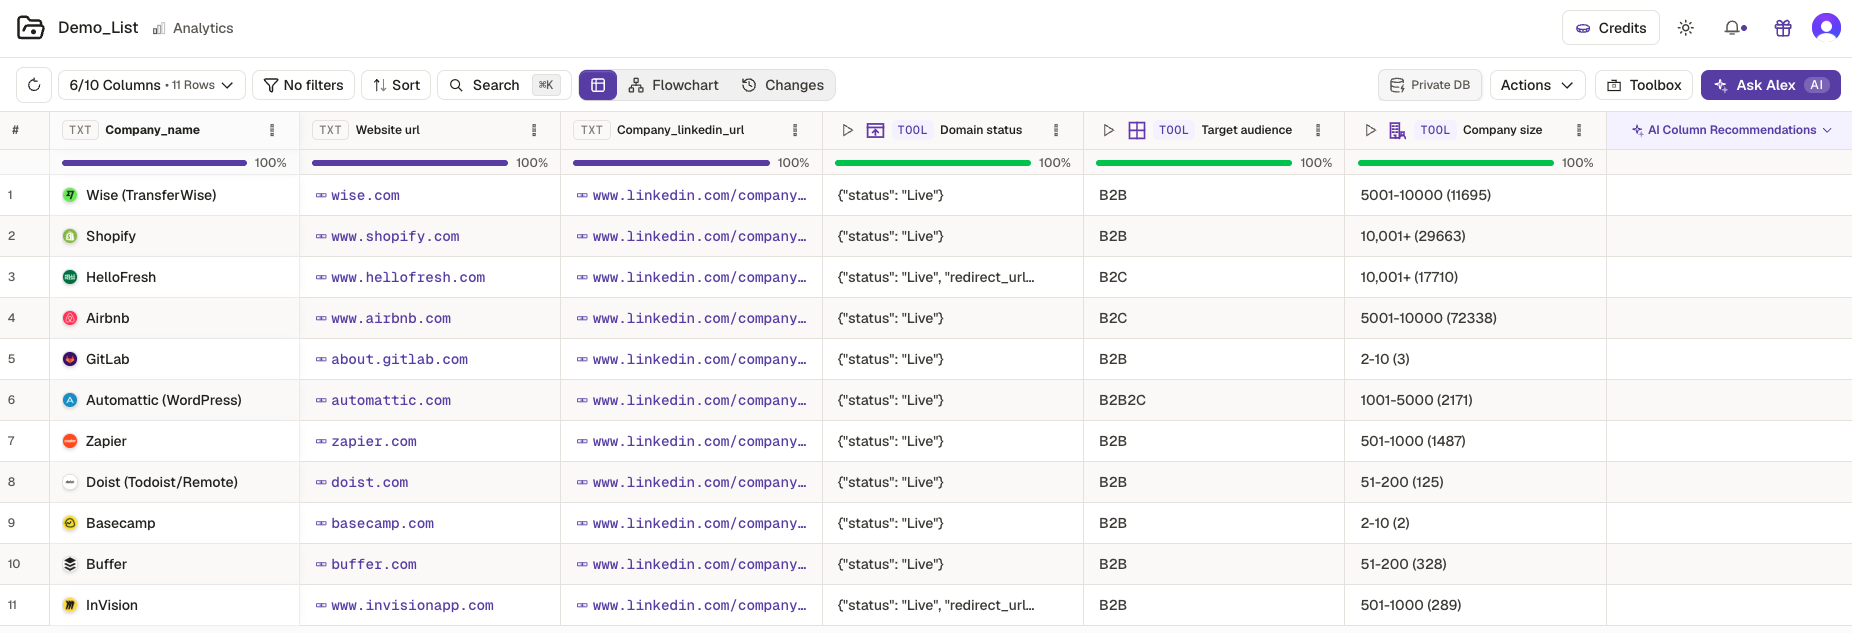Expand the 6/10 Columns dropdown

click(x=151, y=85)
